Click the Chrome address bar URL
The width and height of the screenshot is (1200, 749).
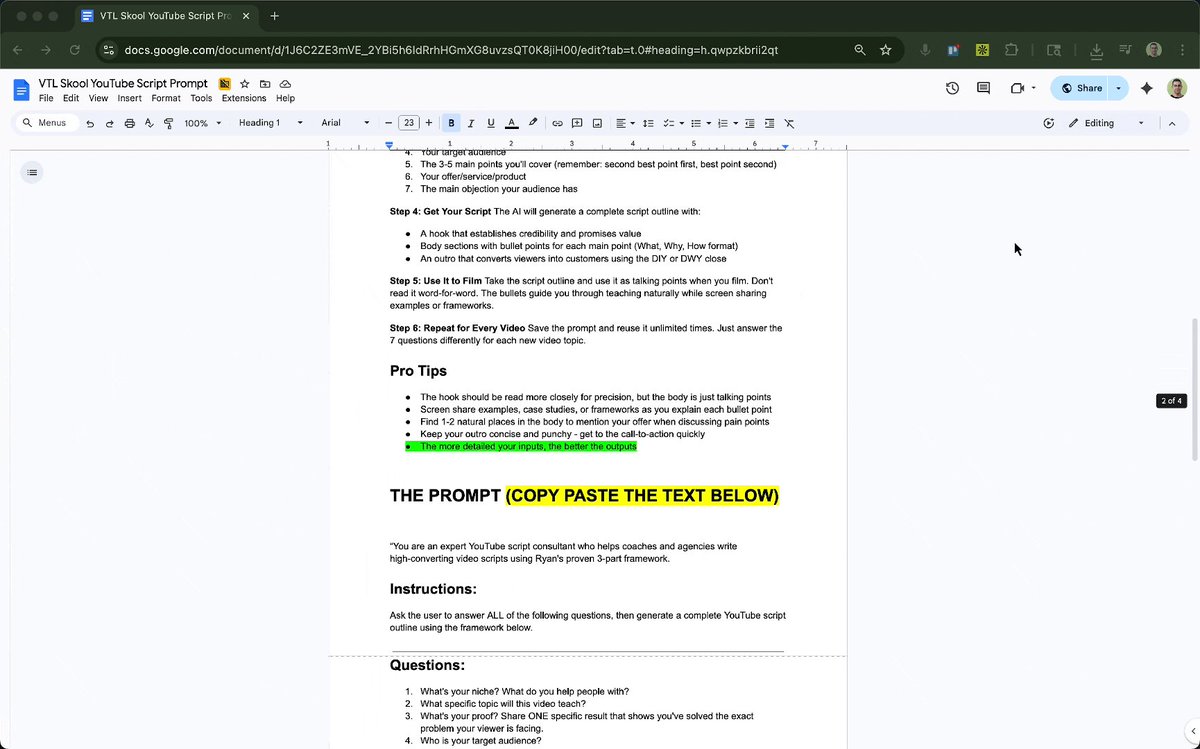coord(451,50)
